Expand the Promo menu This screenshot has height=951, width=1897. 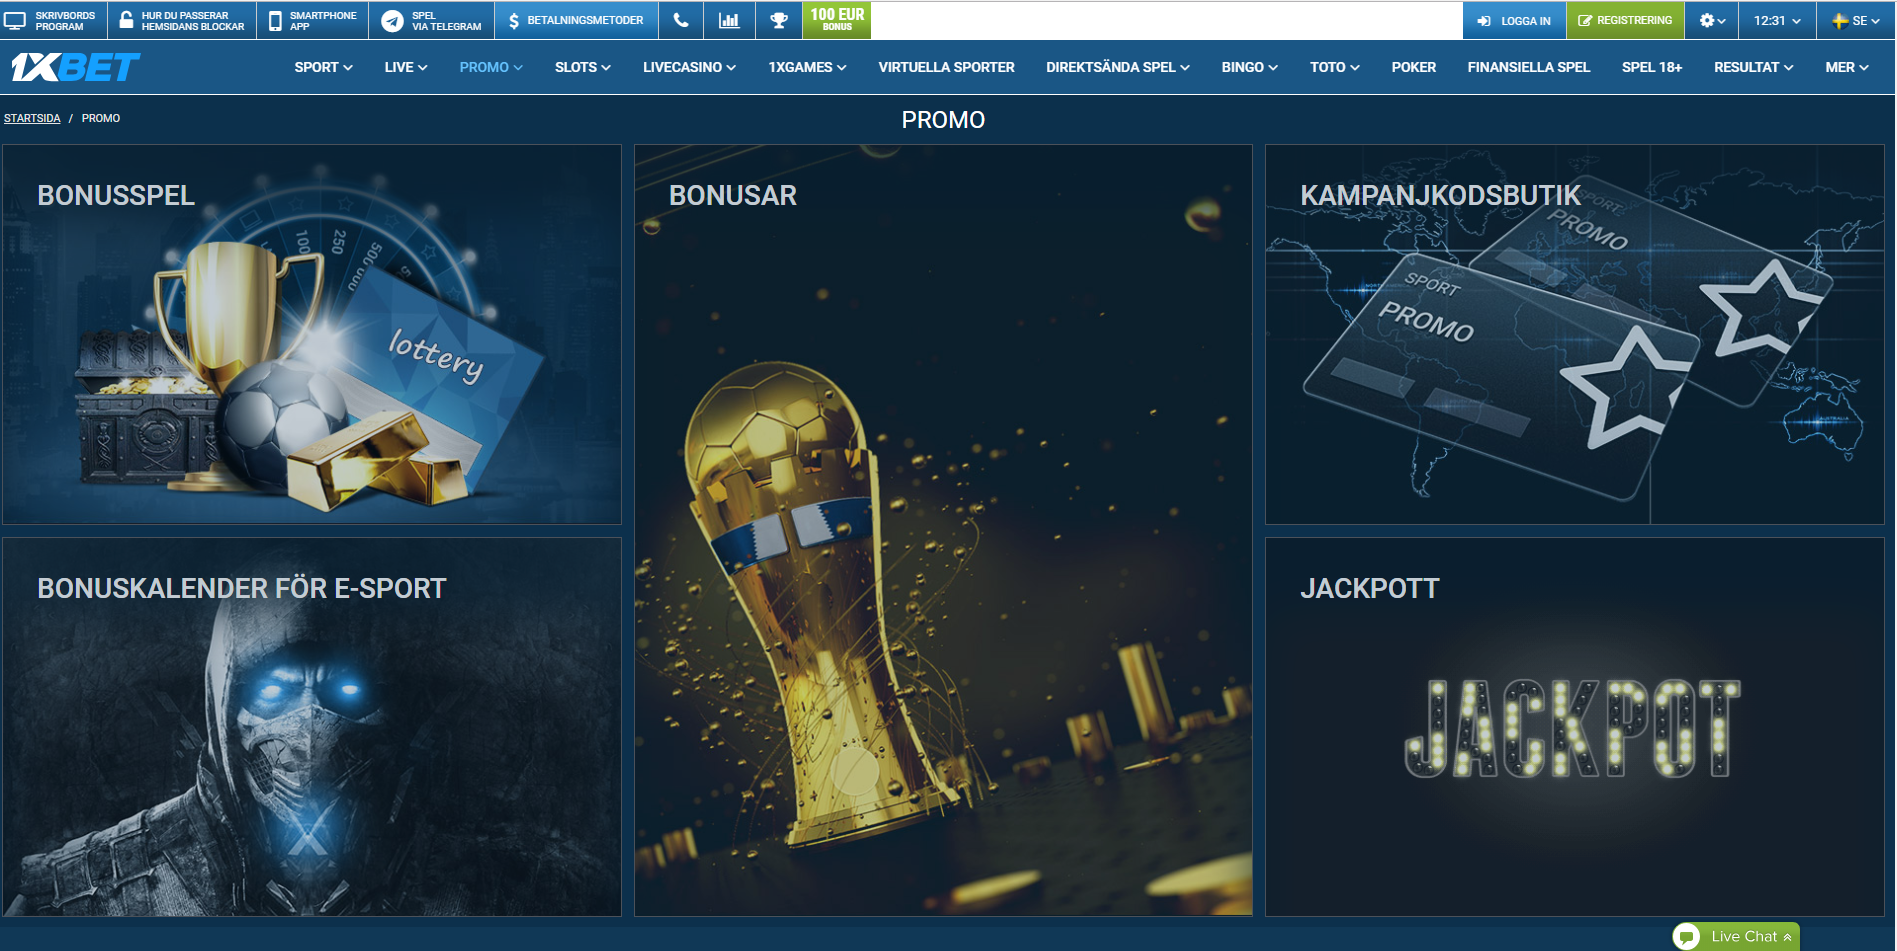click(x=491, y=67)
